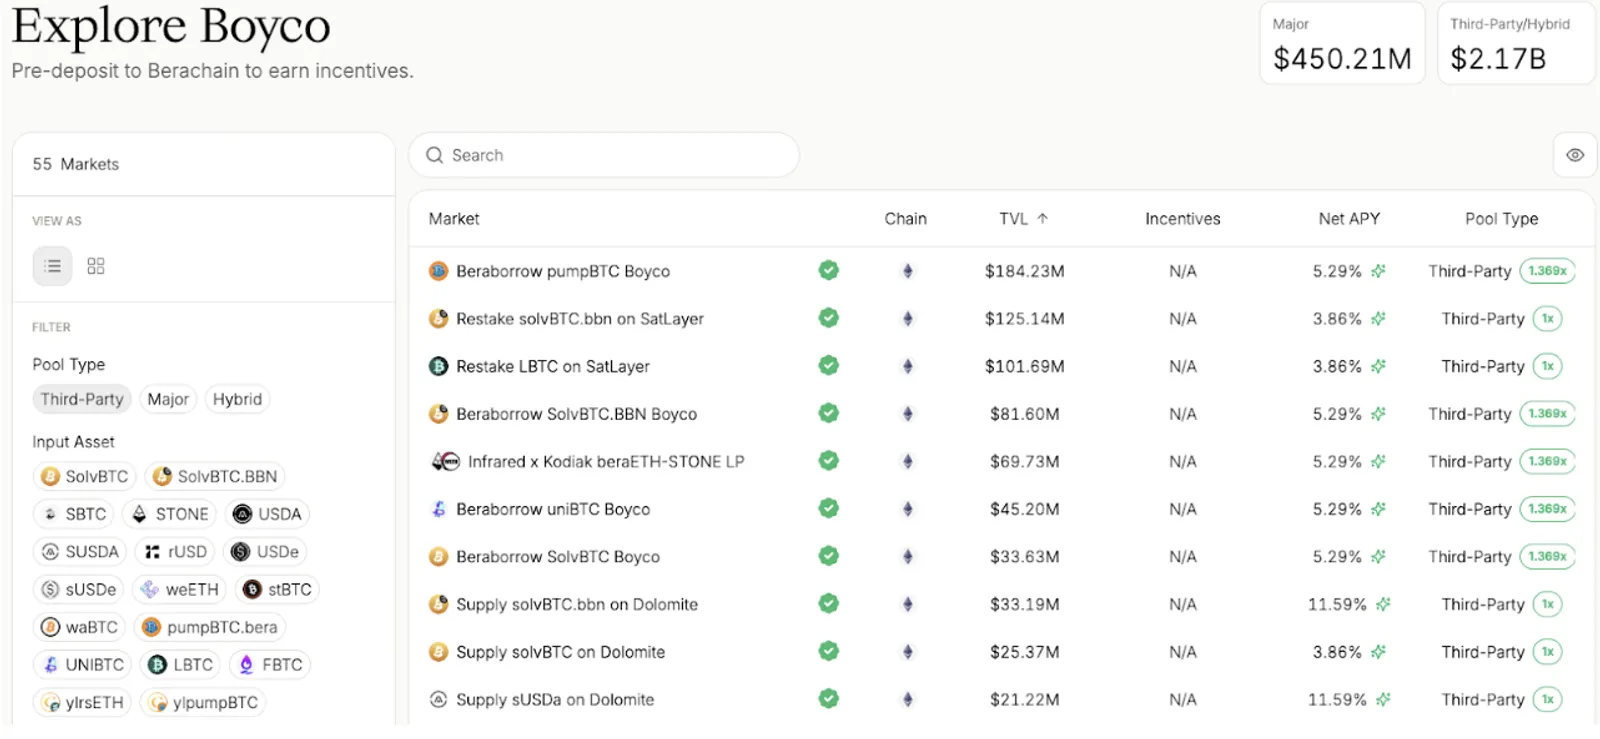Choose FBTC asset filter
The image size is (1600, 739).
coord(270,665)
